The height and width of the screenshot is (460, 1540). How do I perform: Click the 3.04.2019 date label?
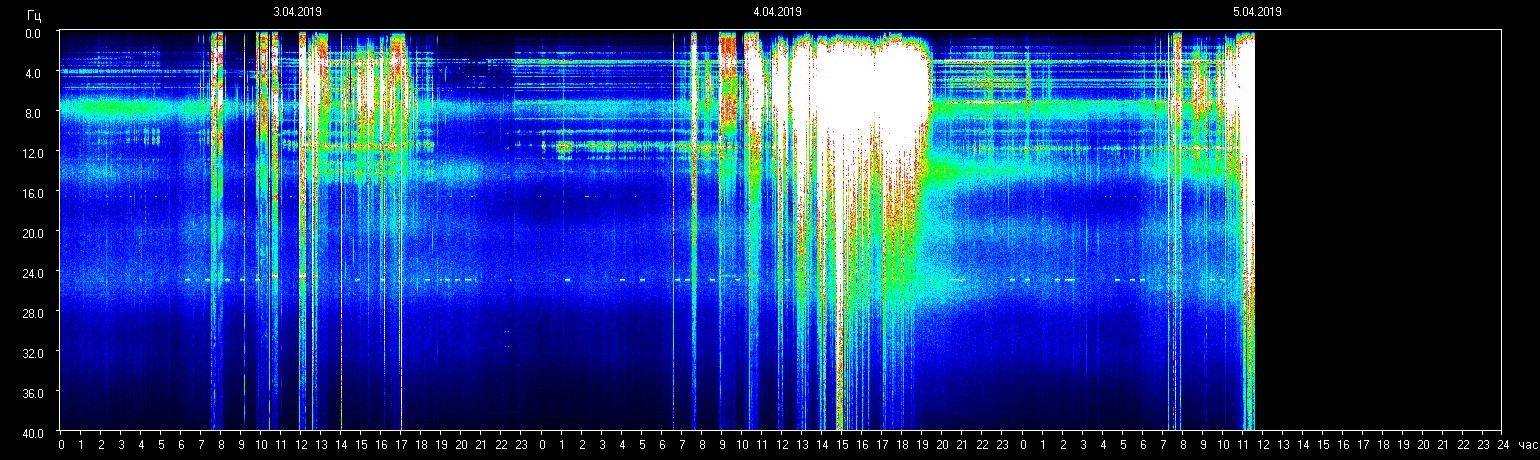click(297, 12)
